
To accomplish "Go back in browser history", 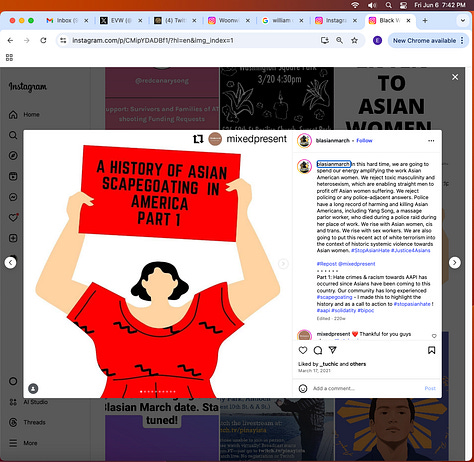I will coord(10,40).
